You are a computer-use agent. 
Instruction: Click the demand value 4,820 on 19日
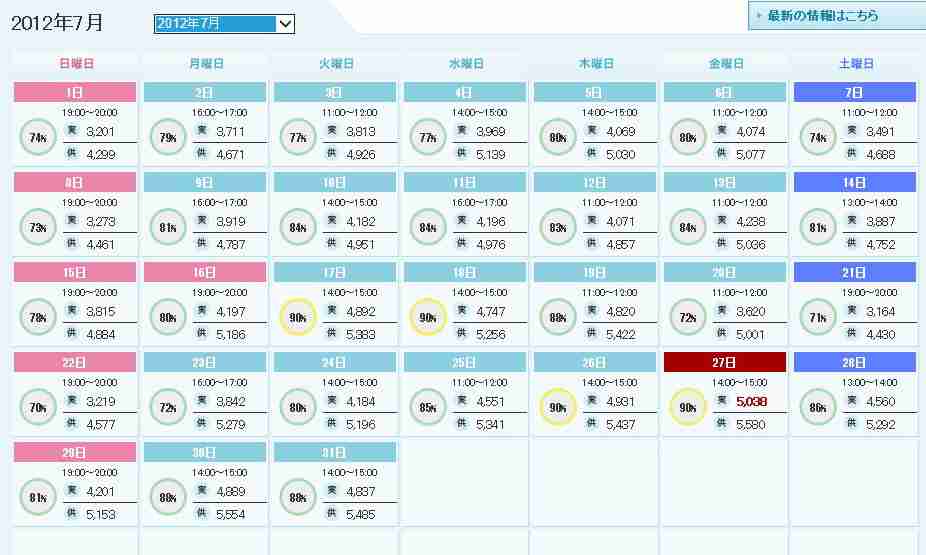[621, 312]
